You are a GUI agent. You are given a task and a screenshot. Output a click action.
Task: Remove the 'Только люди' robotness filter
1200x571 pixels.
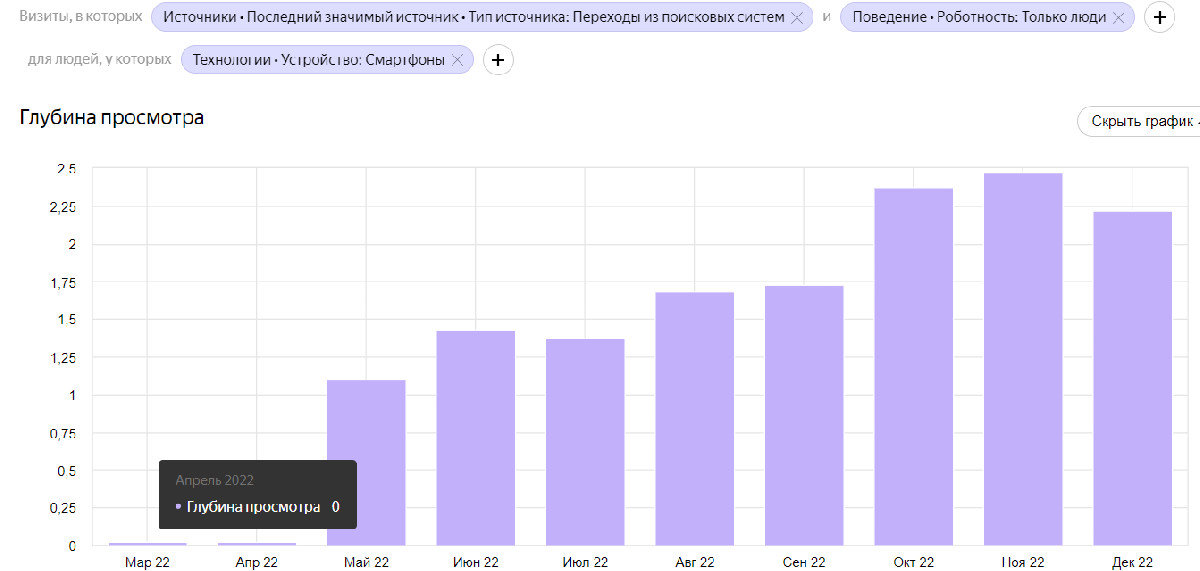coord(1119,18)
